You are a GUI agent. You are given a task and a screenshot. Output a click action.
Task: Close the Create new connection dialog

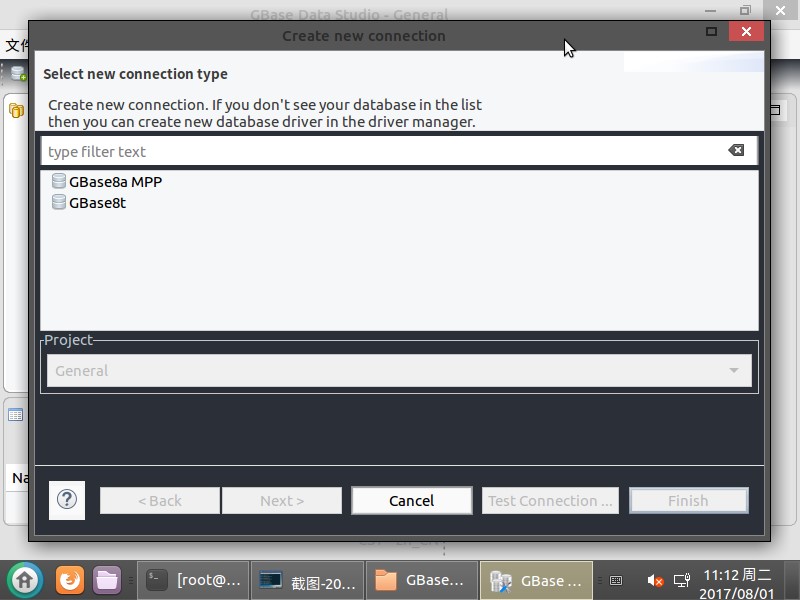[746, 32]
